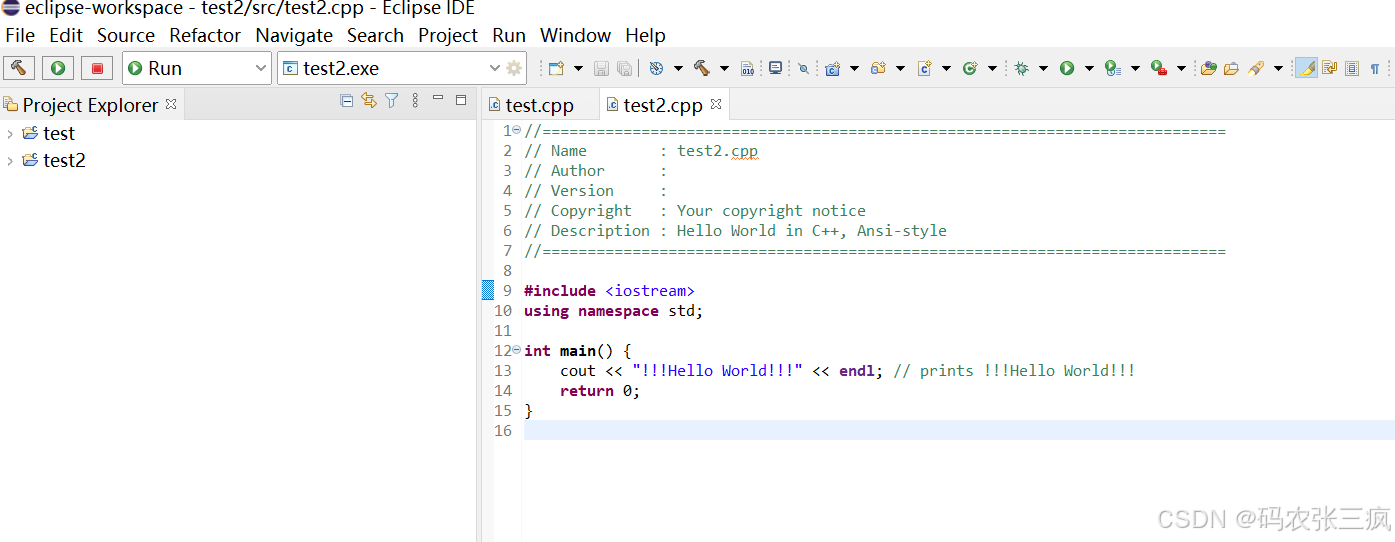The width and height of the screenshot is (1395, 542).
Task: Open Project Explorer three-dot view menu
Action: point(415,101)
